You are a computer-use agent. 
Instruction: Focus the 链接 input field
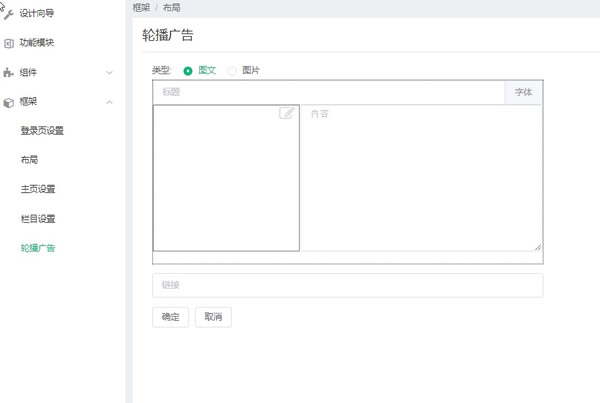[x=347, y=286]
